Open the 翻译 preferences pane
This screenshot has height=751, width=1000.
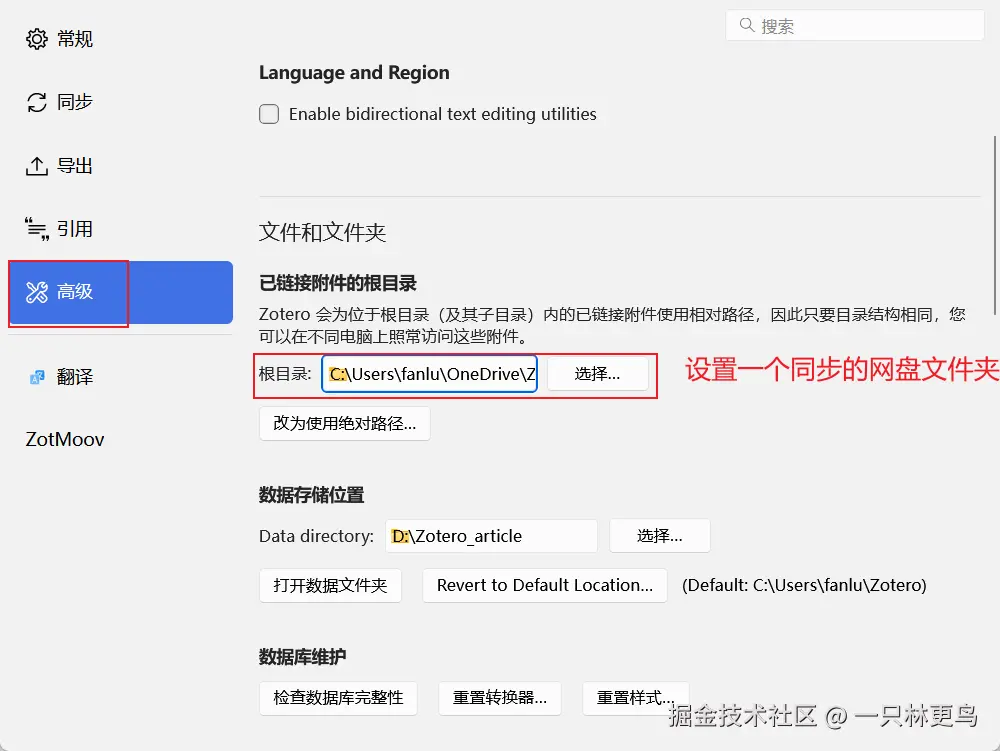pos(121,377)
